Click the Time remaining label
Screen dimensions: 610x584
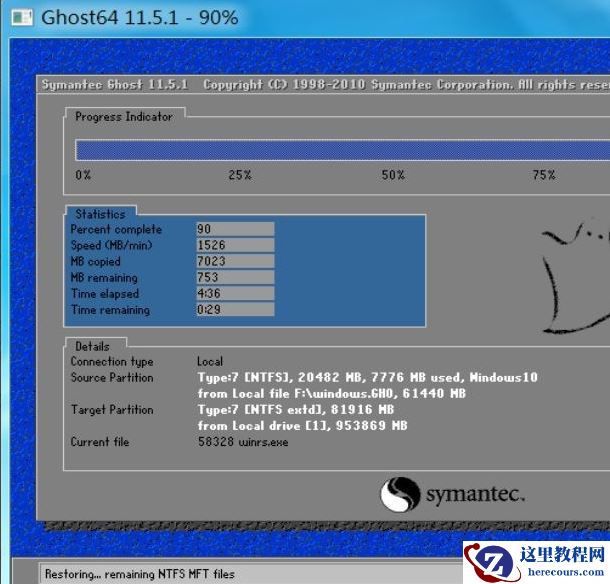pyautogui.click(x=110, y=310)
